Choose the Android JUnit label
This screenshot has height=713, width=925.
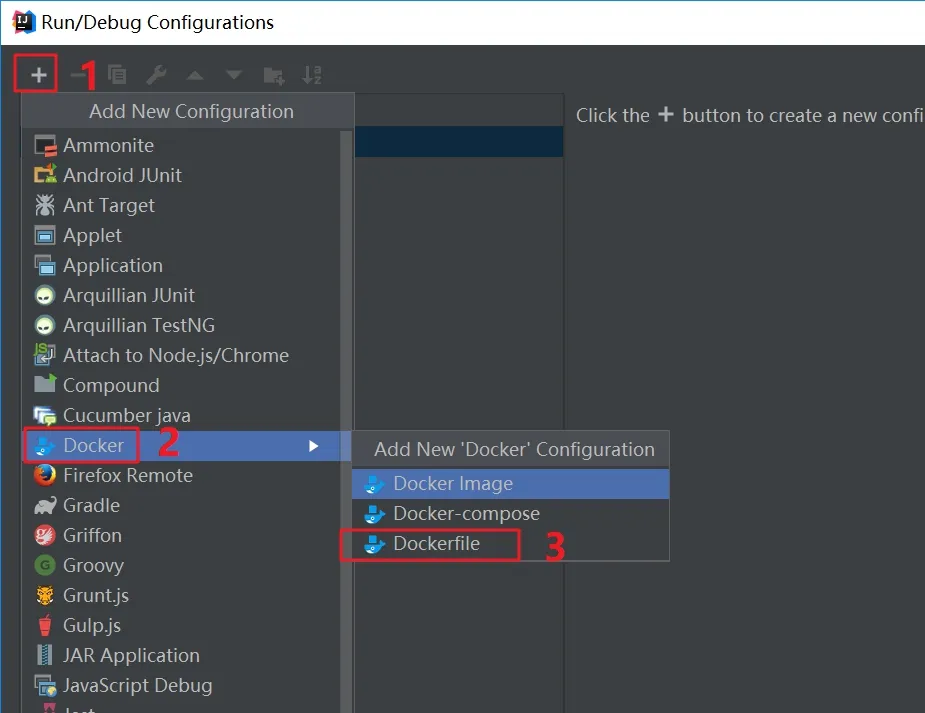(123, 175)
